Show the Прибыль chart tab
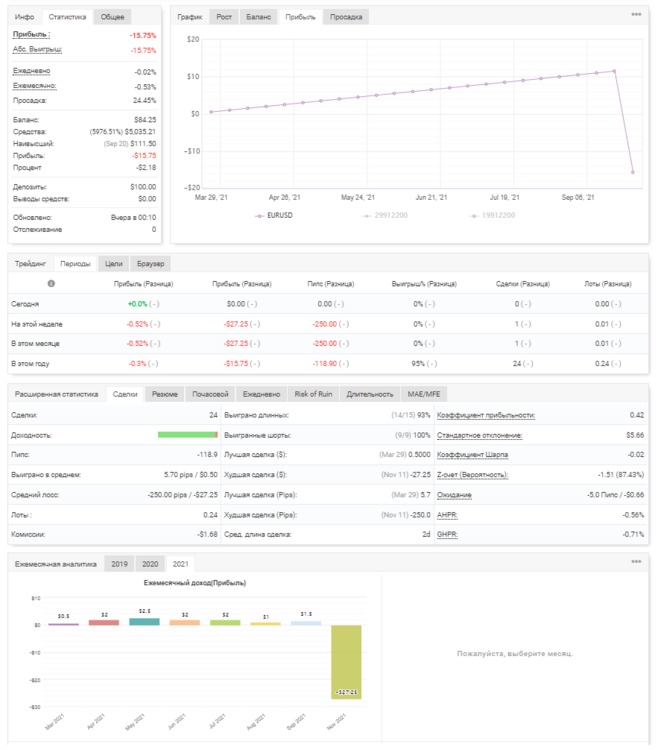Screen dimensions: 658x750 pyautogui.click(x=300, y=17)
